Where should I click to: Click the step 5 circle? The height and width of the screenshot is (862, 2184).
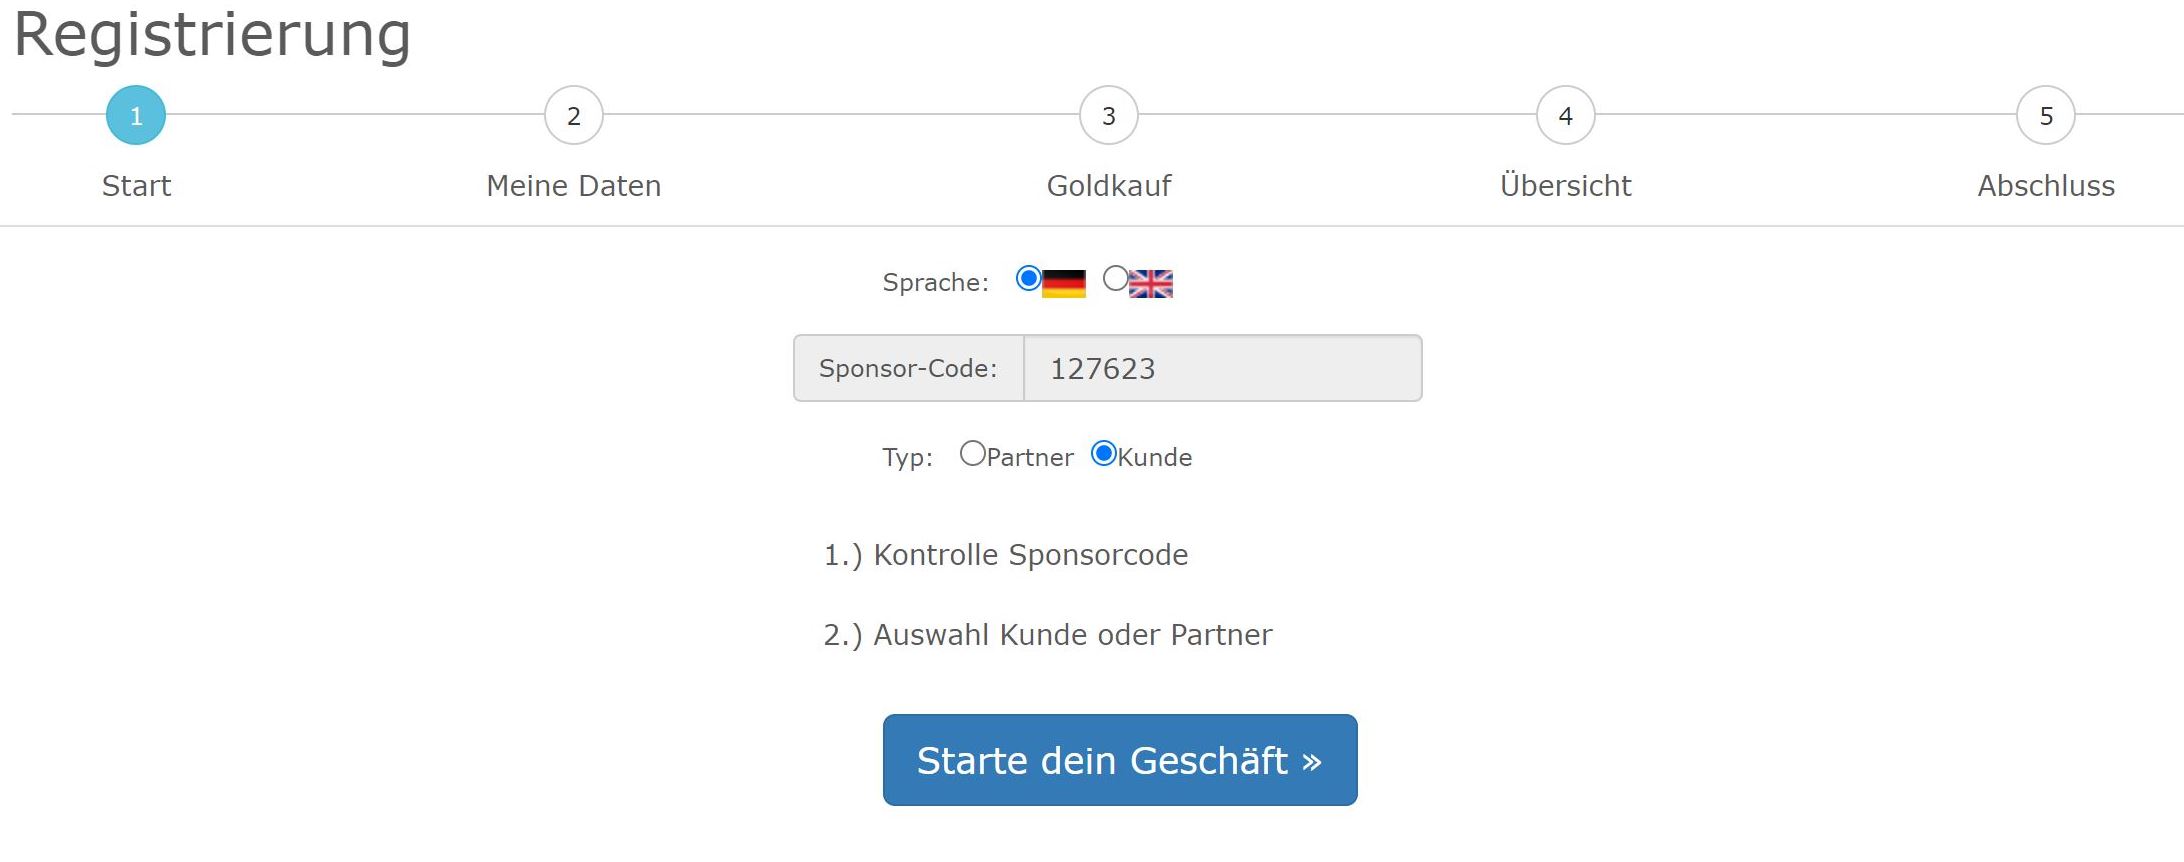tap(2046, 116)
